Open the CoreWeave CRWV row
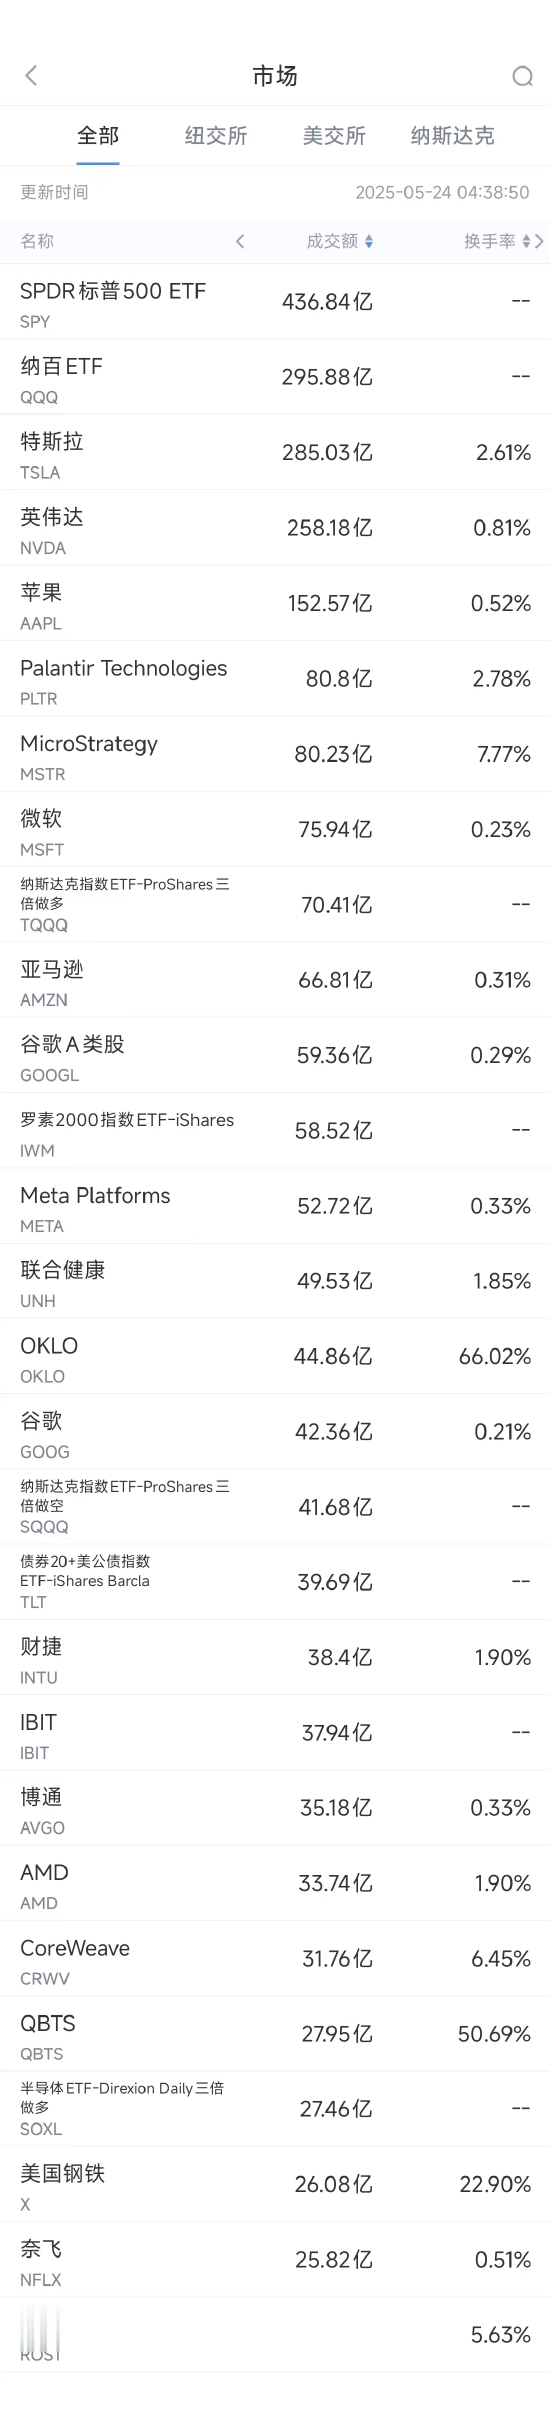The image size is (550, 2431). click(x=275, y=1959)
